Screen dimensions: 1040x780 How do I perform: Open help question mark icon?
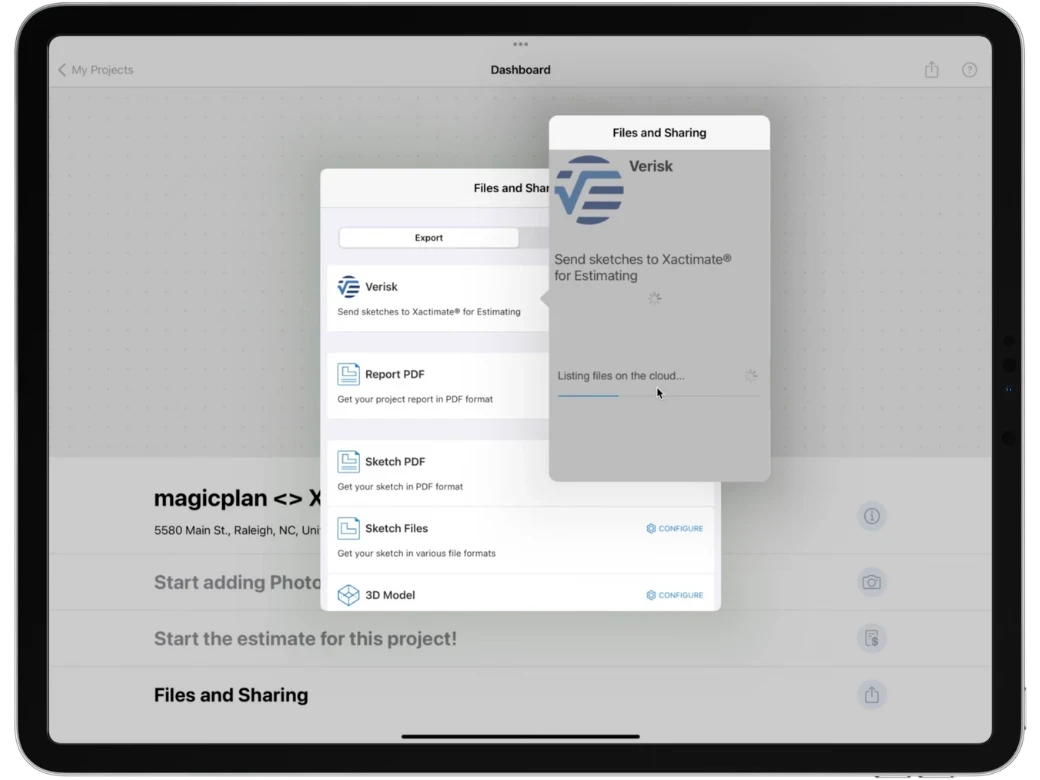[x=969, y=70]
